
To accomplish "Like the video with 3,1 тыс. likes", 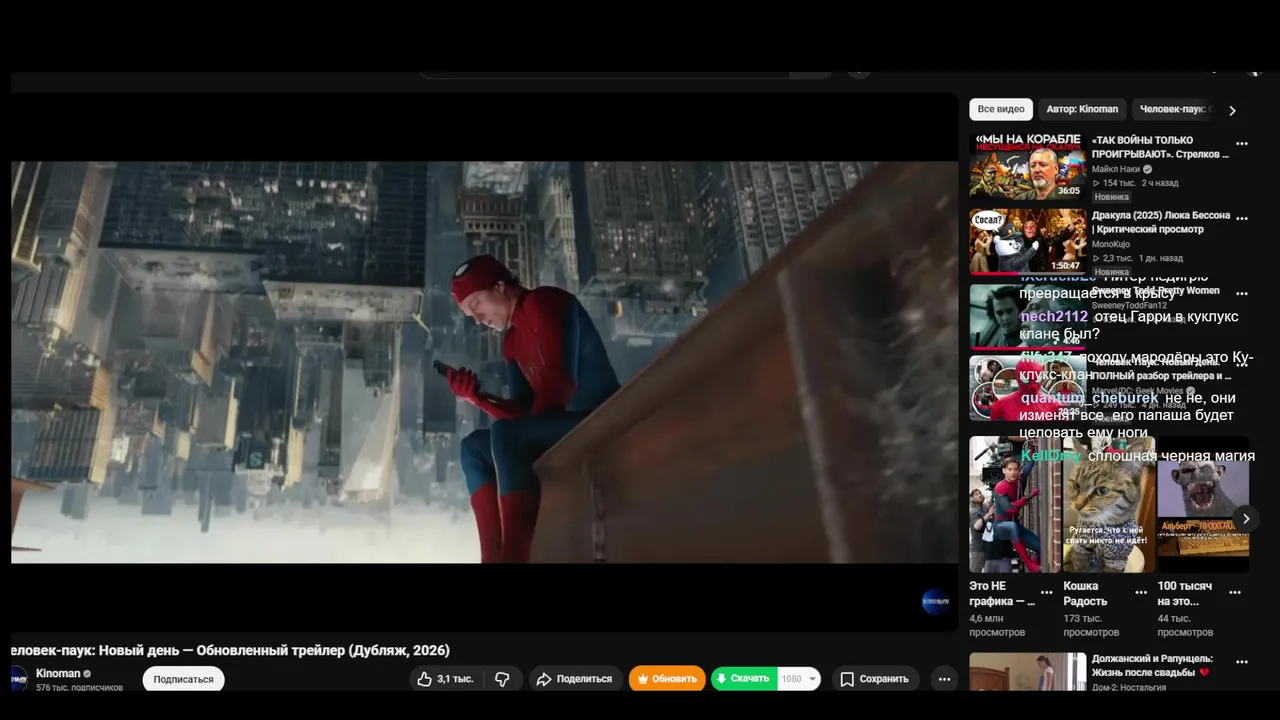I will (x=445, y=679).
